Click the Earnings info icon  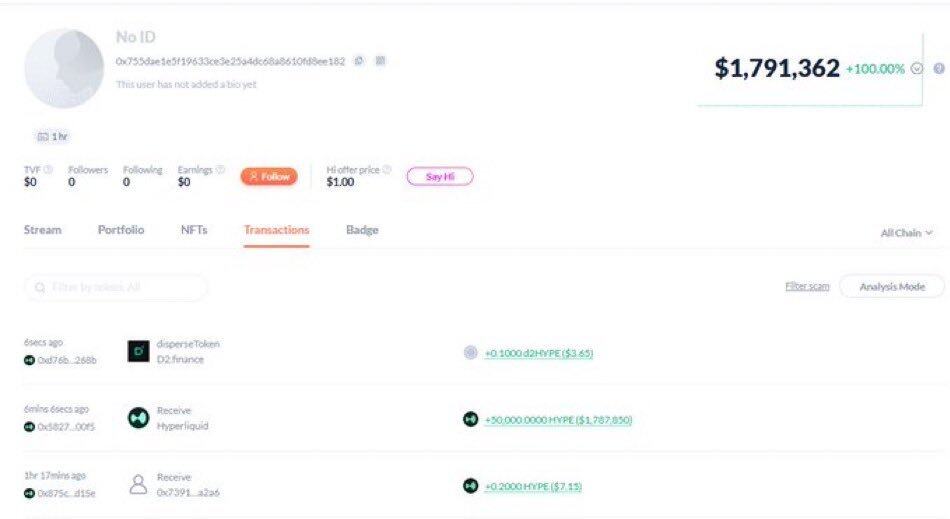pyautogui.click(x=220, y=170)
